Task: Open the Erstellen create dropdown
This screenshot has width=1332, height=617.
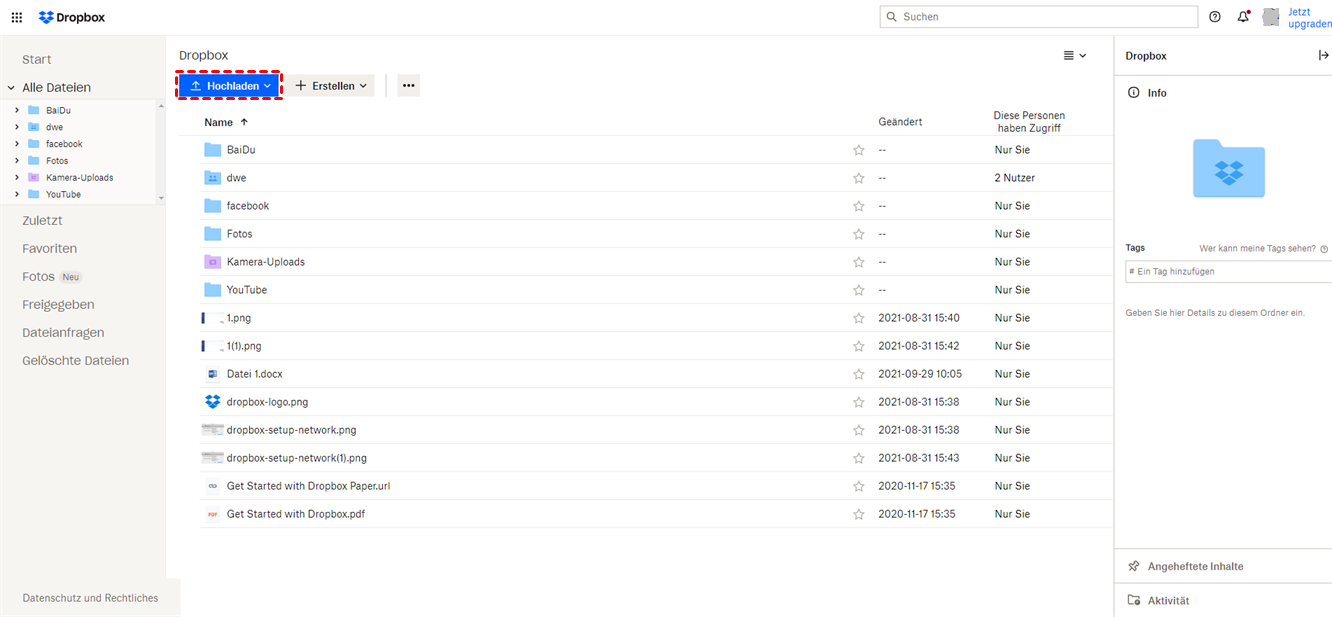Action: point(331,86)
